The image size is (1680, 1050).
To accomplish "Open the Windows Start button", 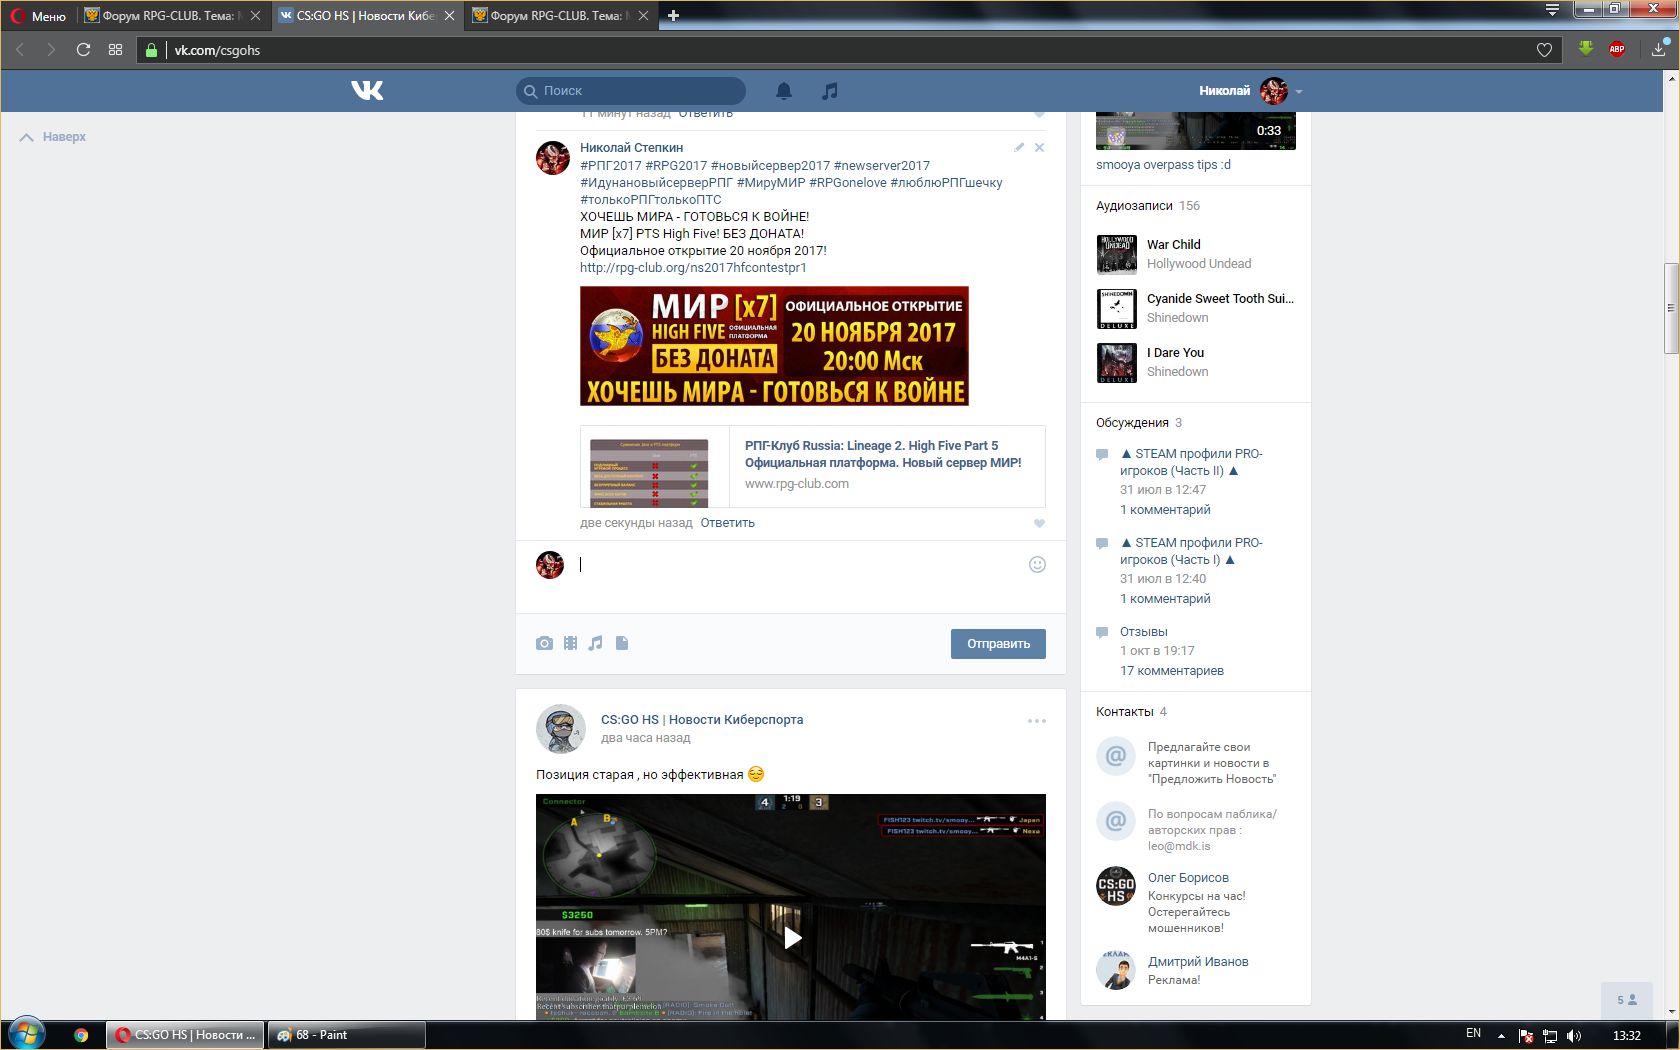I will [27, 1034].
